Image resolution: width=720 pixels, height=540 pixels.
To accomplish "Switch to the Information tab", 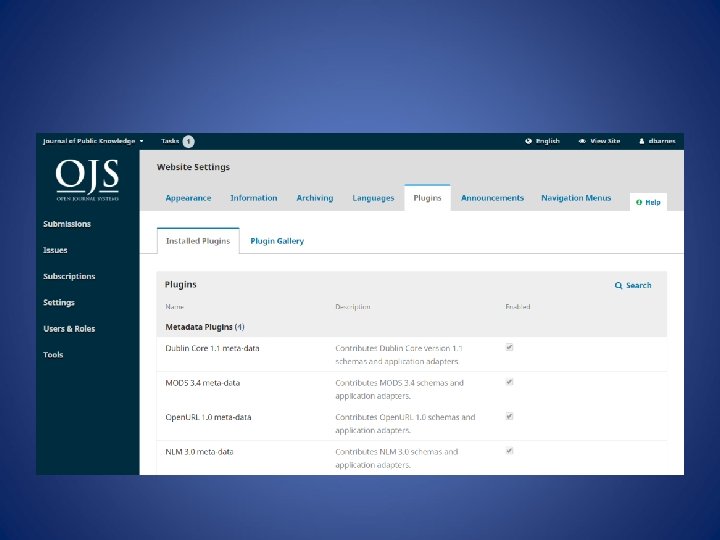I will coord(253,198).
